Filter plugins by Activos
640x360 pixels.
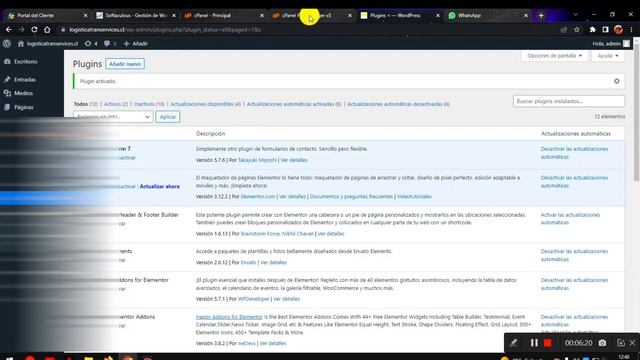click(x=116, y=104)
